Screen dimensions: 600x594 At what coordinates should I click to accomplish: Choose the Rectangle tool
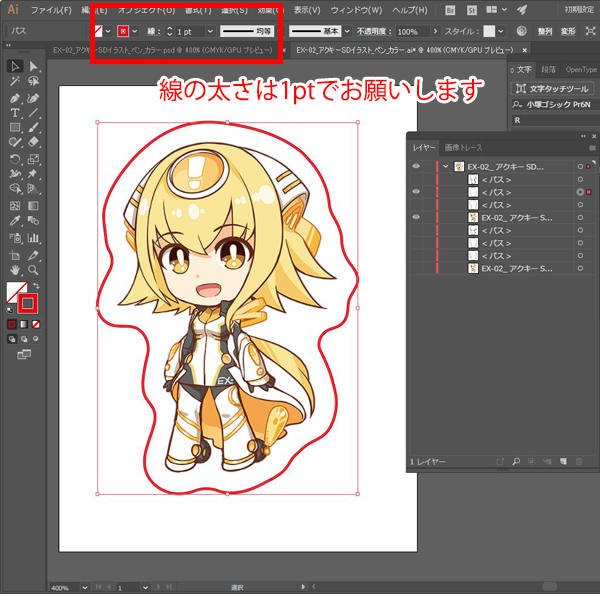[x=15, y=127]
